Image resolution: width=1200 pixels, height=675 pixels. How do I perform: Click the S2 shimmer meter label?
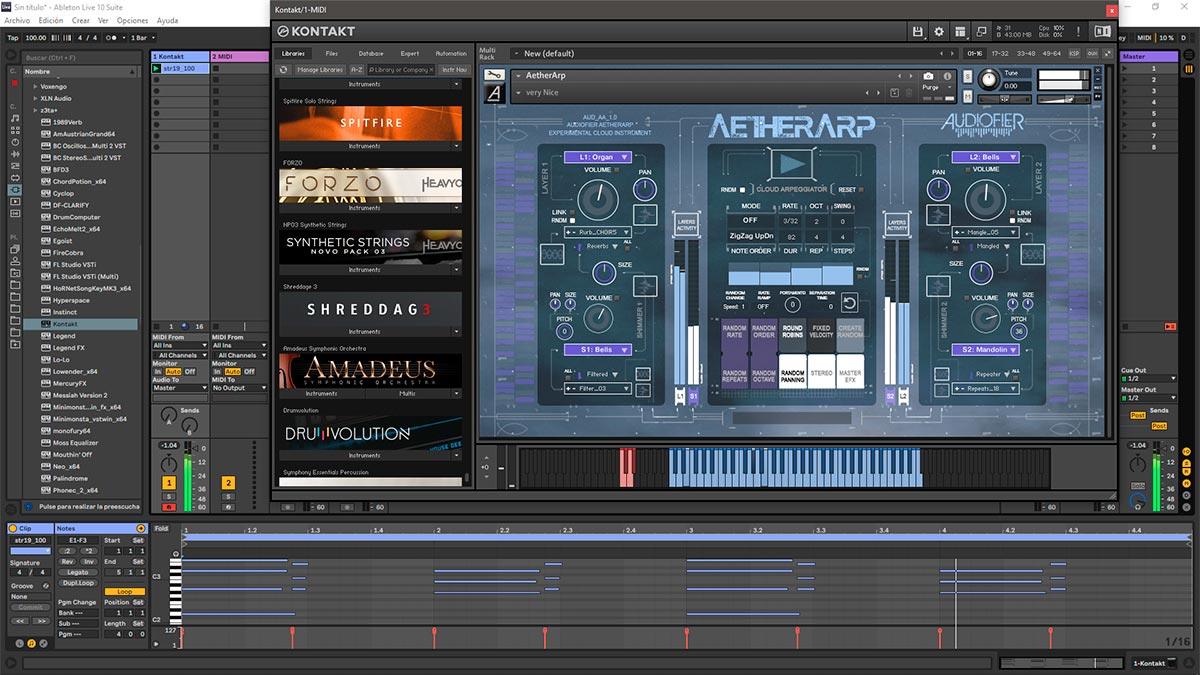890,397
